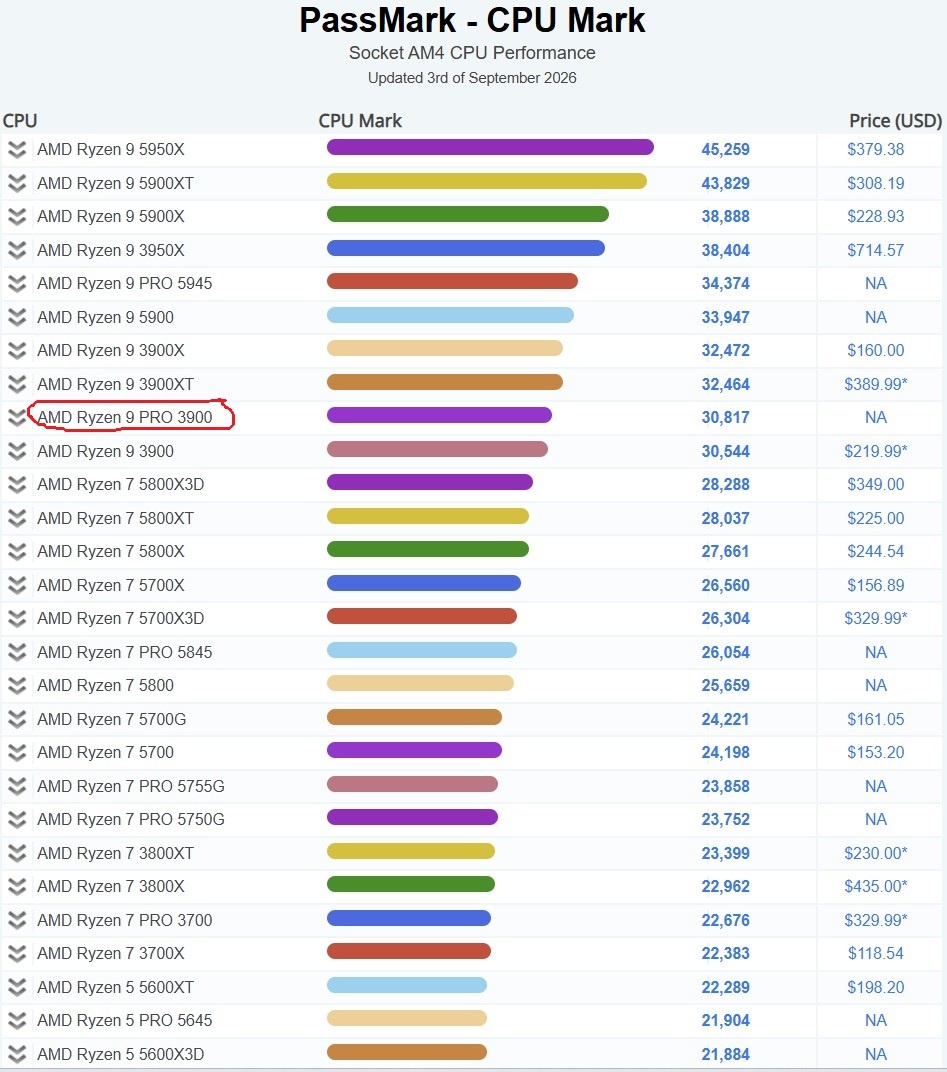Click double-chevron icon beside Ryzen 7 5700G
The width and height of the screenshot is (947, 1072).
17,719
